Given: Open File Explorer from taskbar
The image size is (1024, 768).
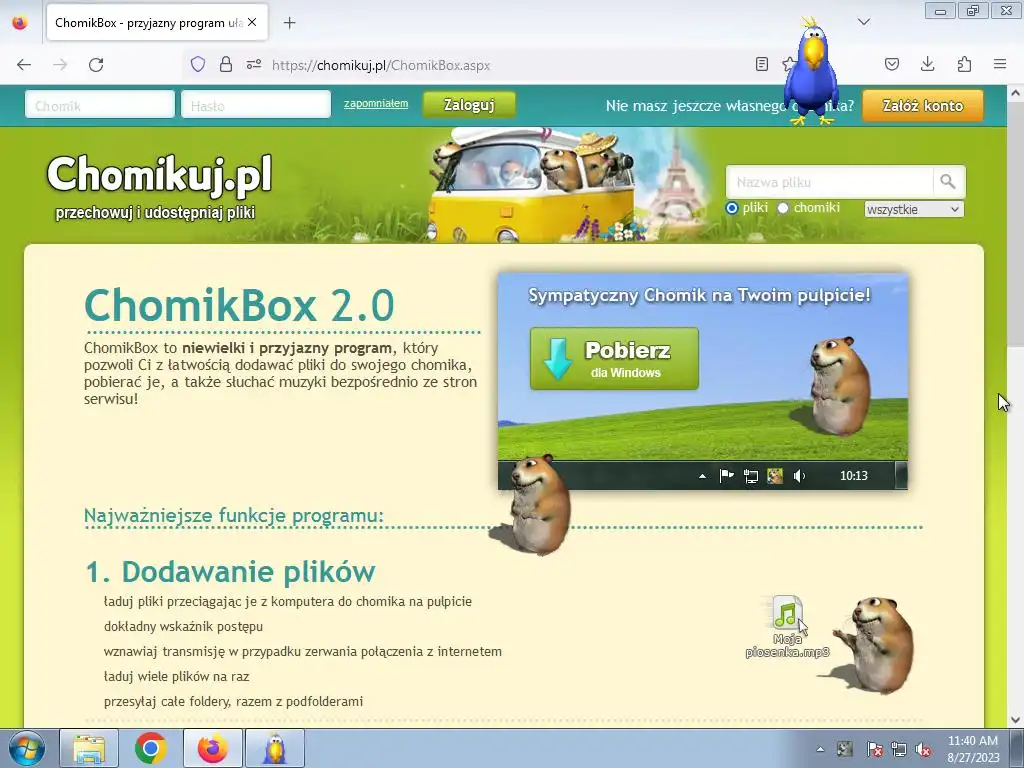Looking at the screenshot, I should [x=89, y=748].
